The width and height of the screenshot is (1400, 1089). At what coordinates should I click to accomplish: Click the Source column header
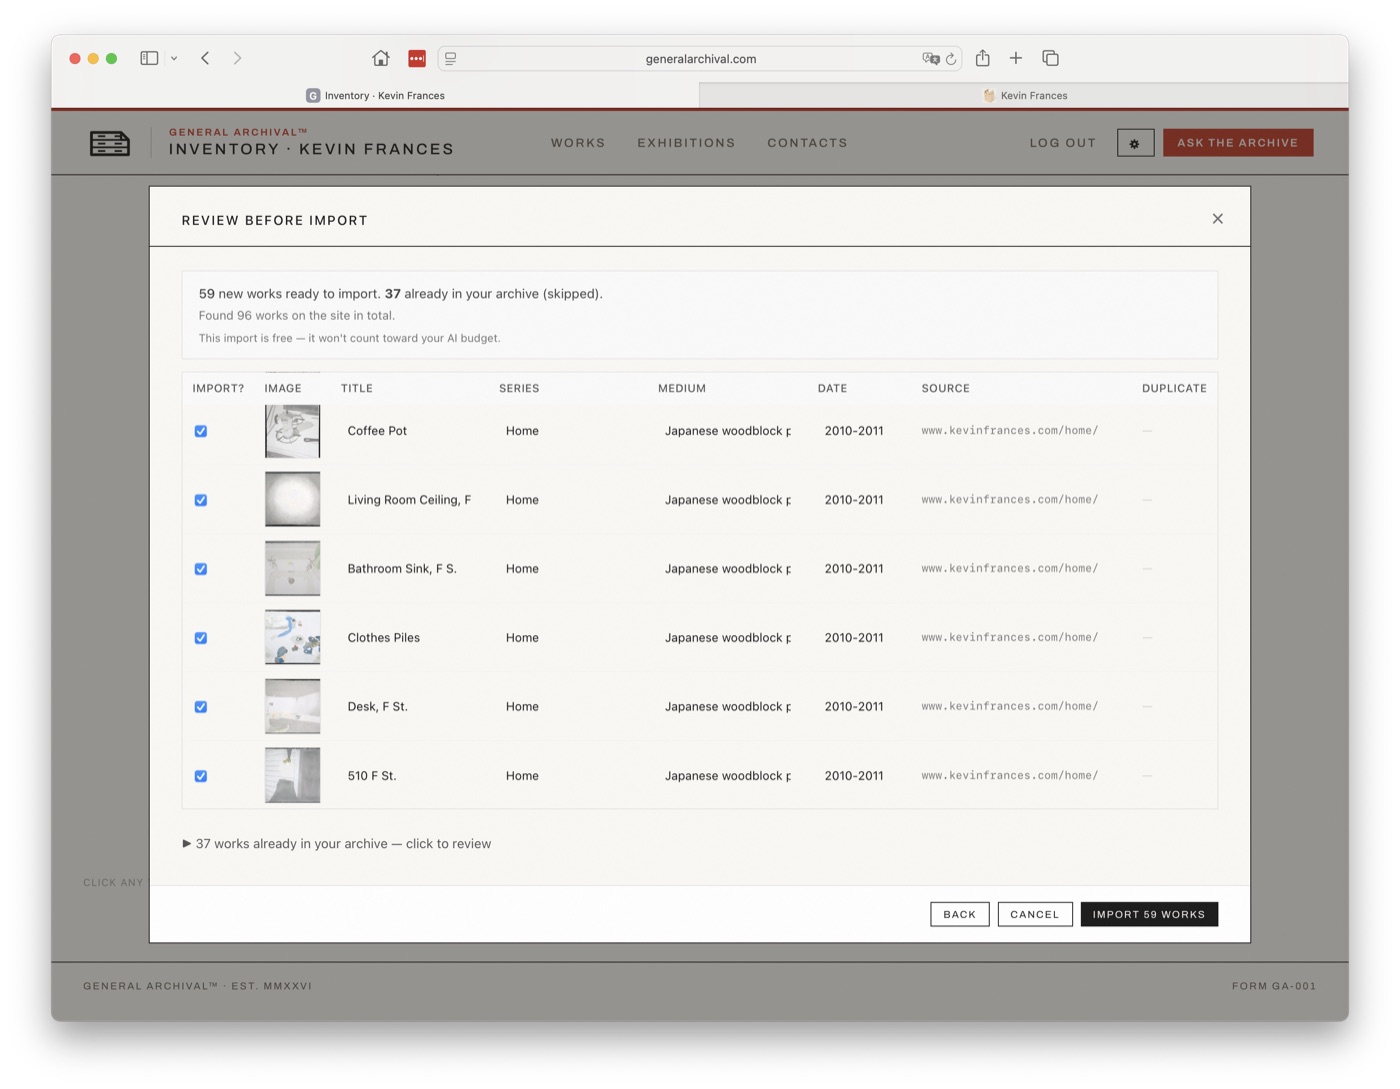click(946, 388)
